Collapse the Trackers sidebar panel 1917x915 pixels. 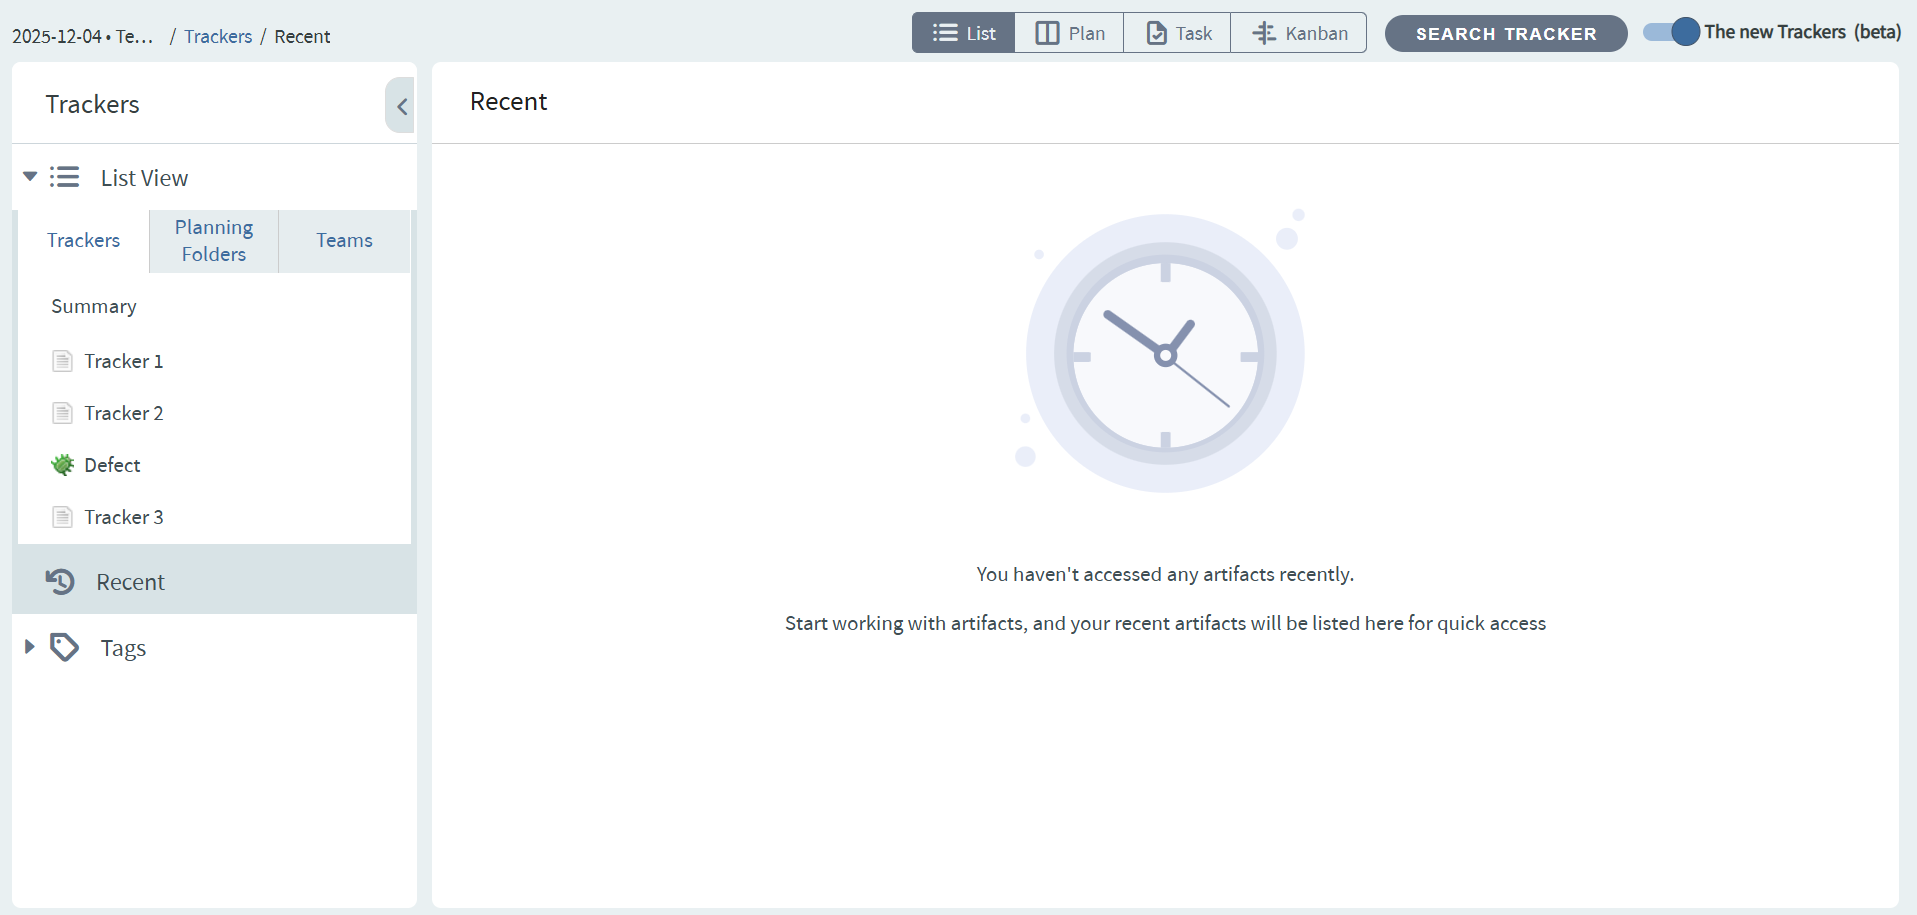click(x=401, y=106)
